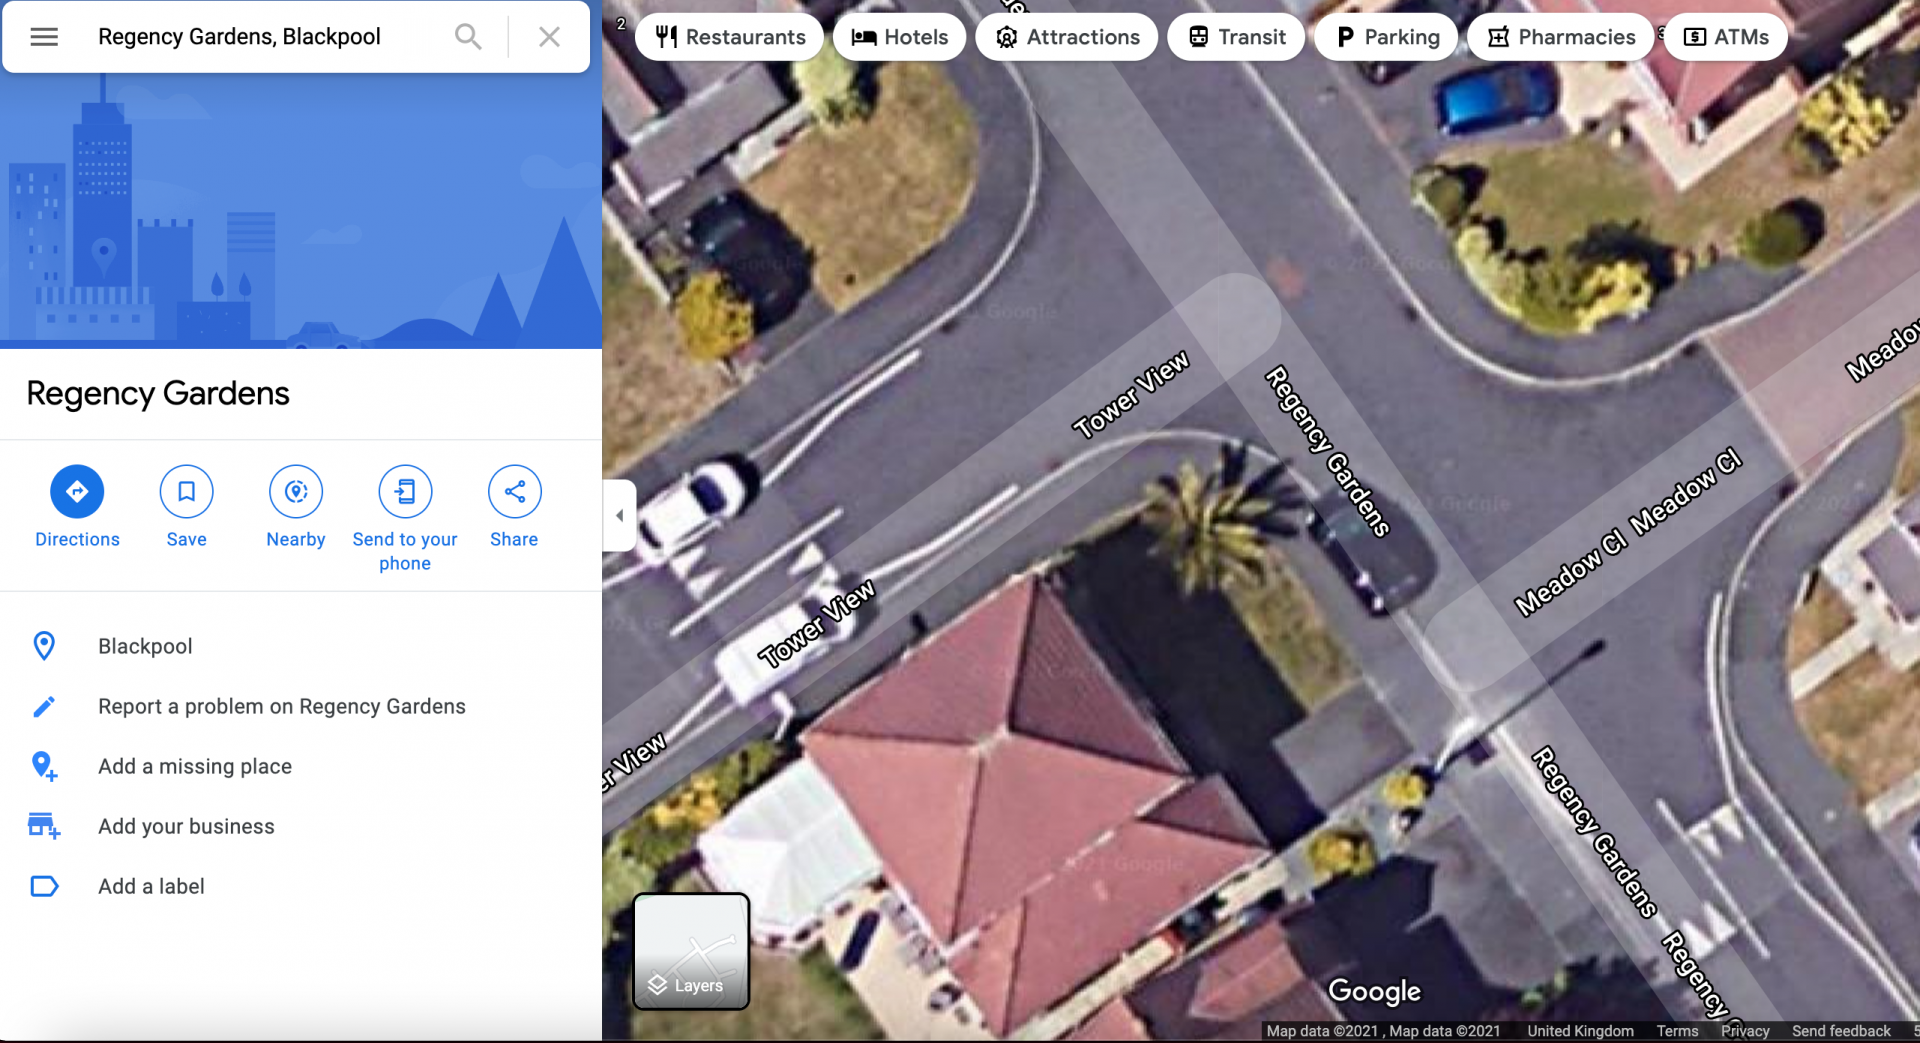Screen dimensions: 1920x1043
Task: Collapse the side panel arrow
Action: coord(620,515)
